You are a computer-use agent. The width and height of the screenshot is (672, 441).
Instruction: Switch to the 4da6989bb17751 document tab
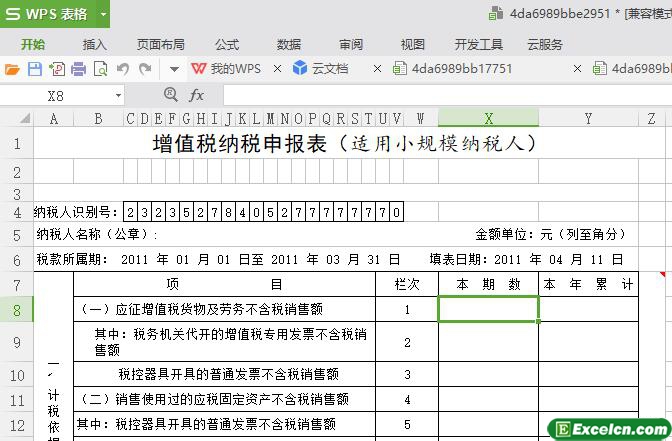(x=453, y=69)
